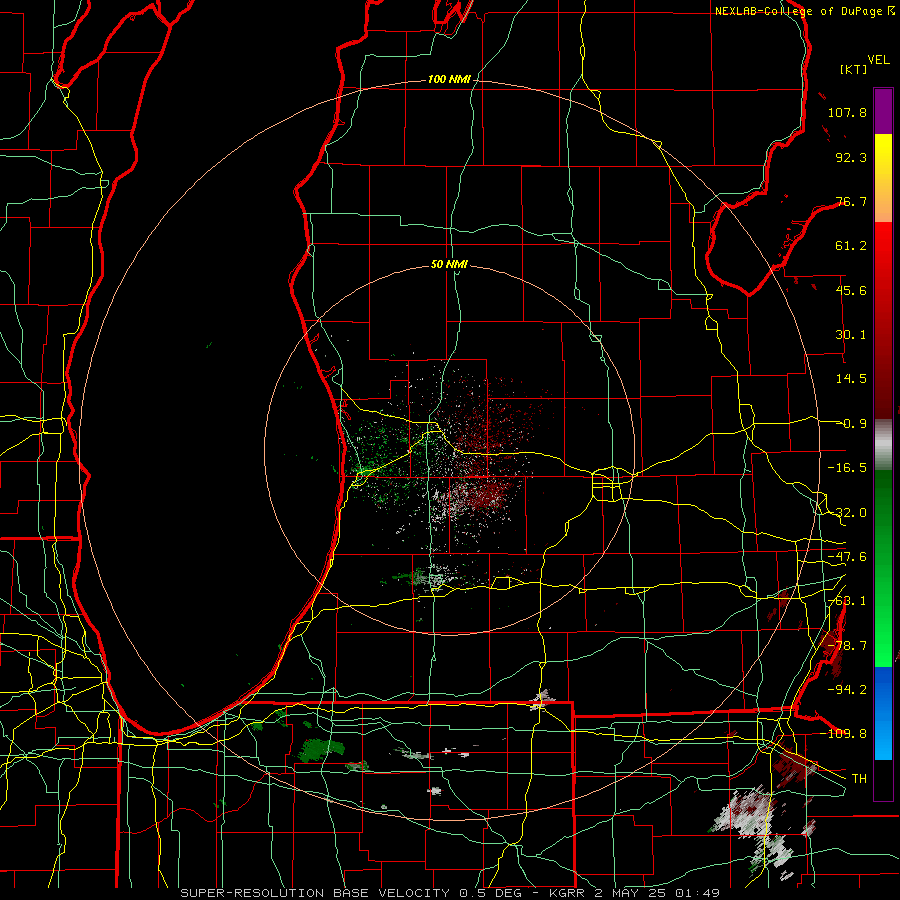Select the 14.5 legend value
900x900 pixels.
coord(851,379)
